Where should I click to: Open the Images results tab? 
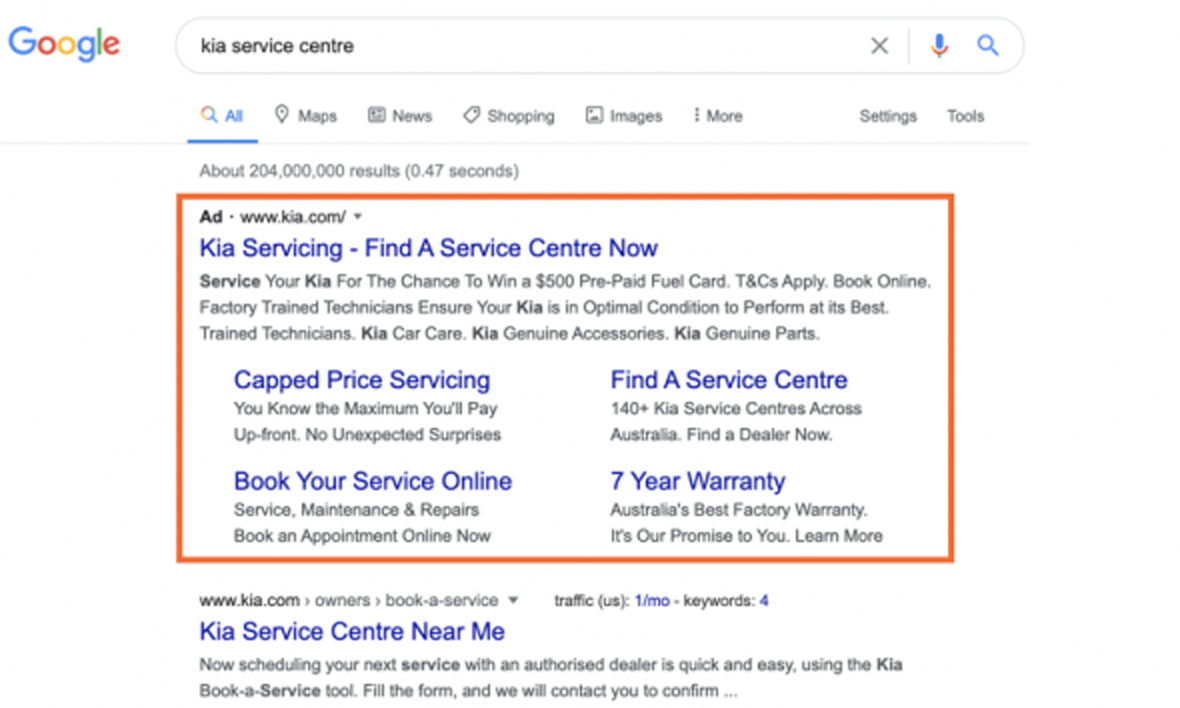click(624, 115)
